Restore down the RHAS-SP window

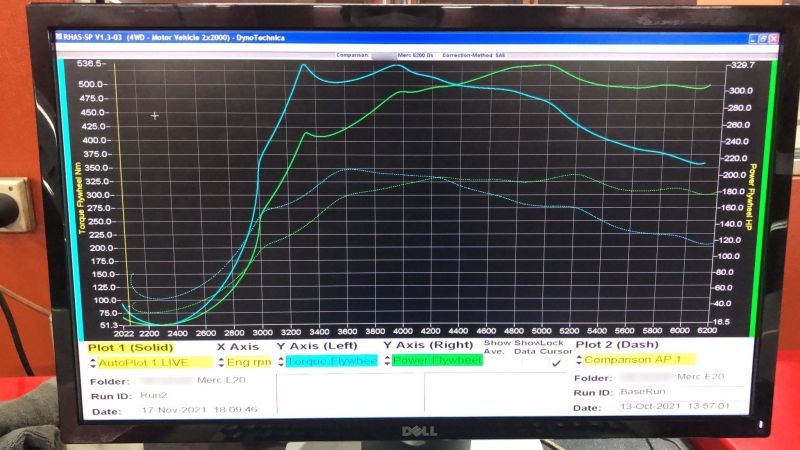pyautogui.click(x=763, y=39)
